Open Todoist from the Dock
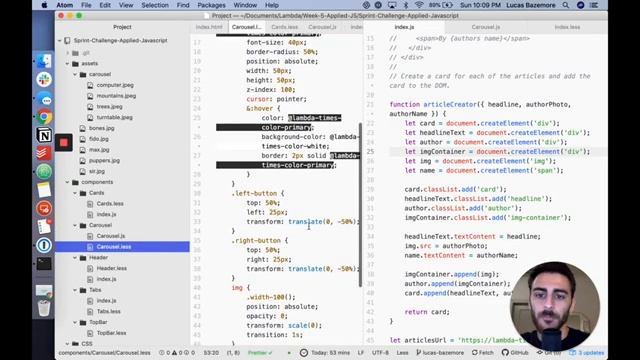This screenshot has width=640, height=360. coord(44,153)
